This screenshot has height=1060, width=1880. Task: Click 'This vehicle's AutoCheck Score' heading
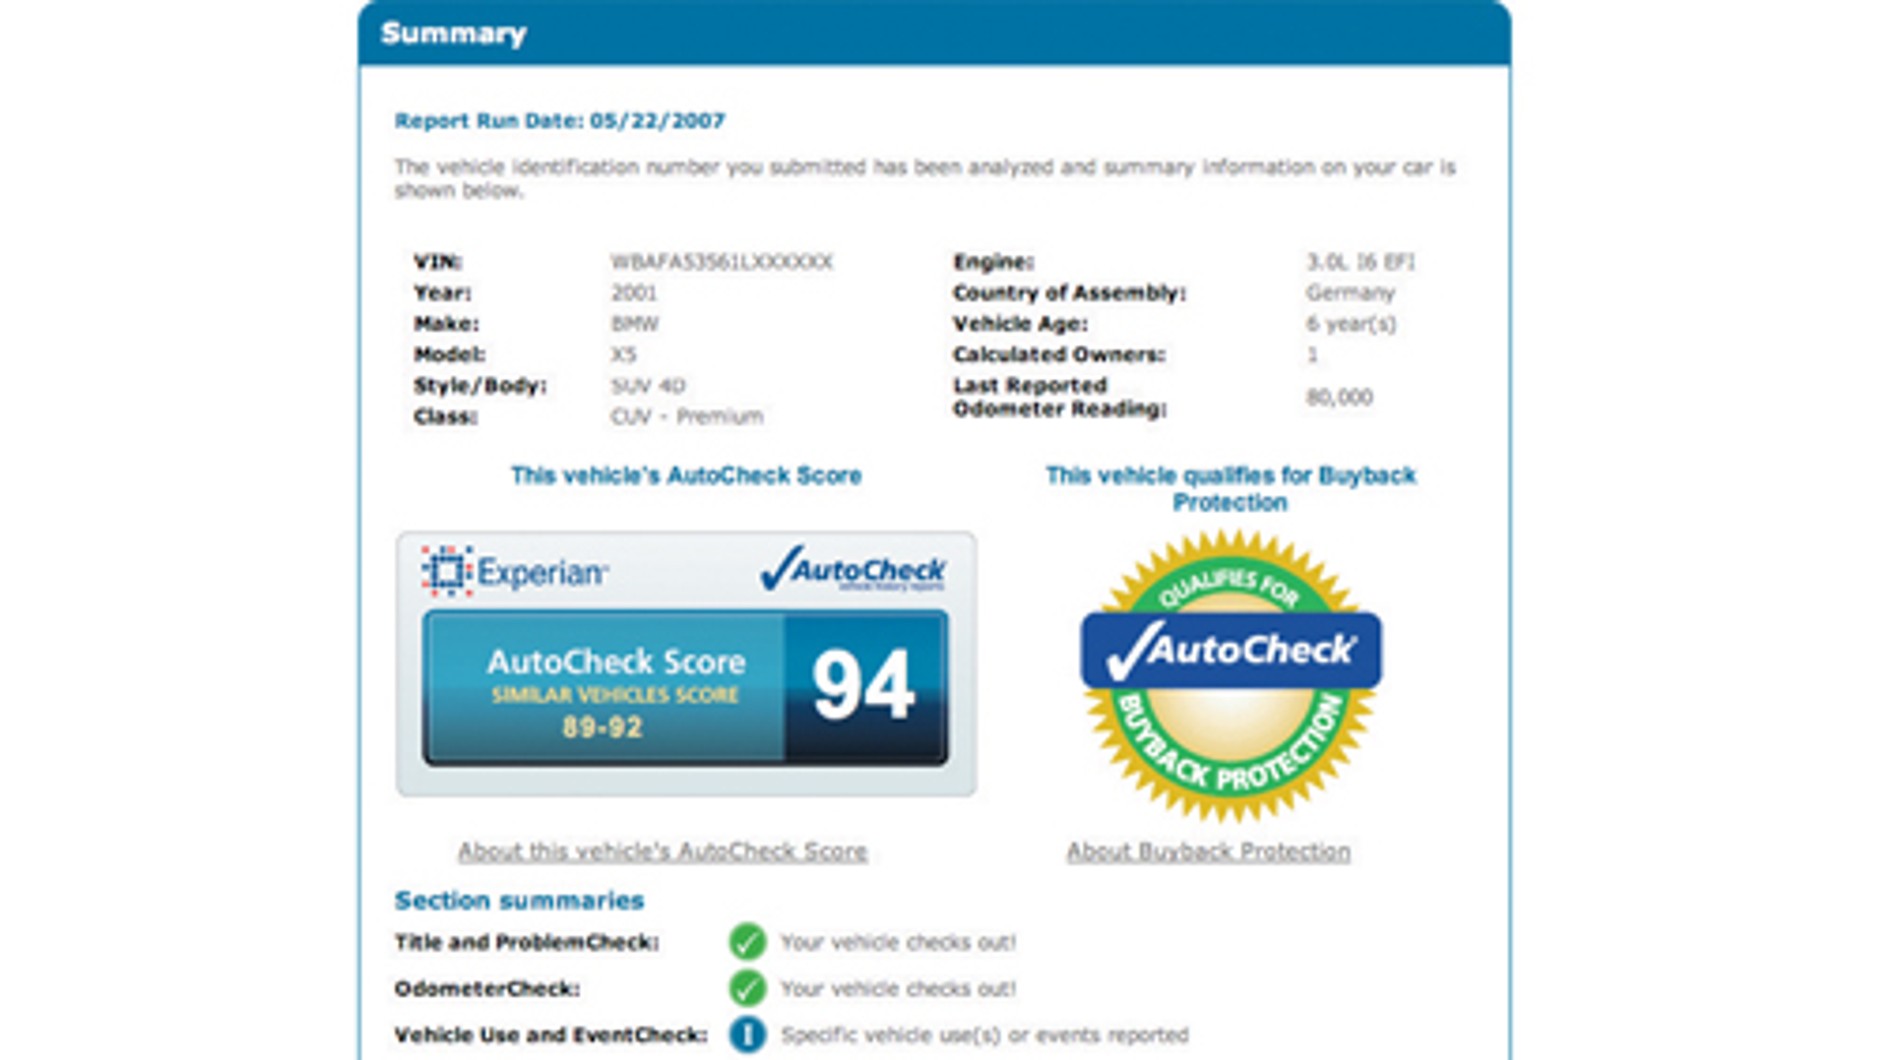click(x=686, y=475)
